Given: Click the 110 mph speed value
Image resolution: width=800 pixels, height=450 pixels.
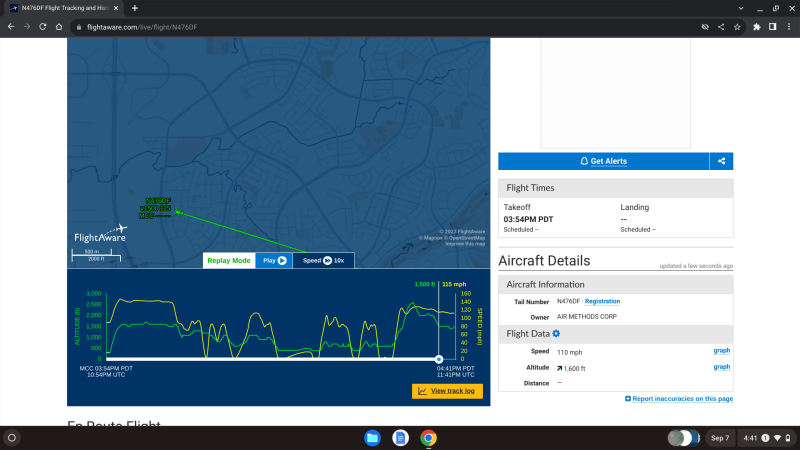Looking at the screenshot, I should point(569,353).
